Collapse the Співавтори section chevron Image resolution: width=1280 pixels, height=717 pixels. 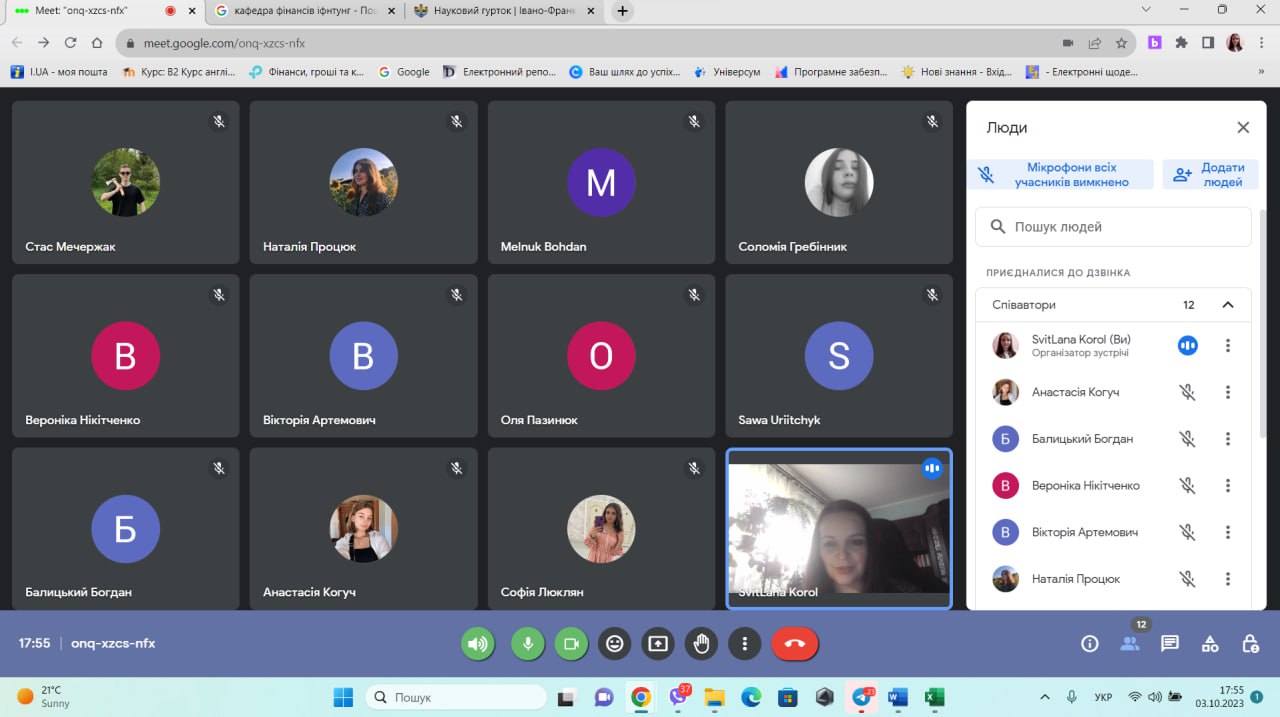pyautogui.click(x=1228, y=305)
